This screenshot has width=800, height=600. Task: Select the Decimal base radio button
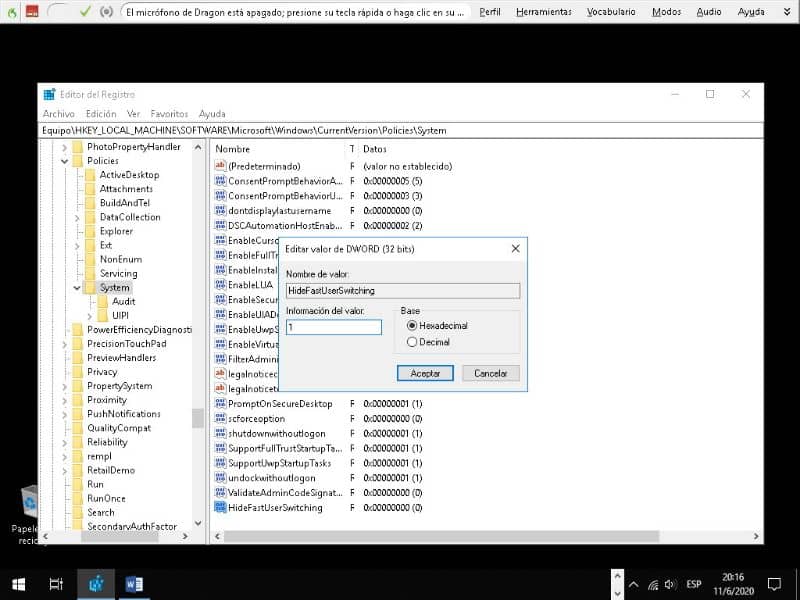tap(412, 342)
